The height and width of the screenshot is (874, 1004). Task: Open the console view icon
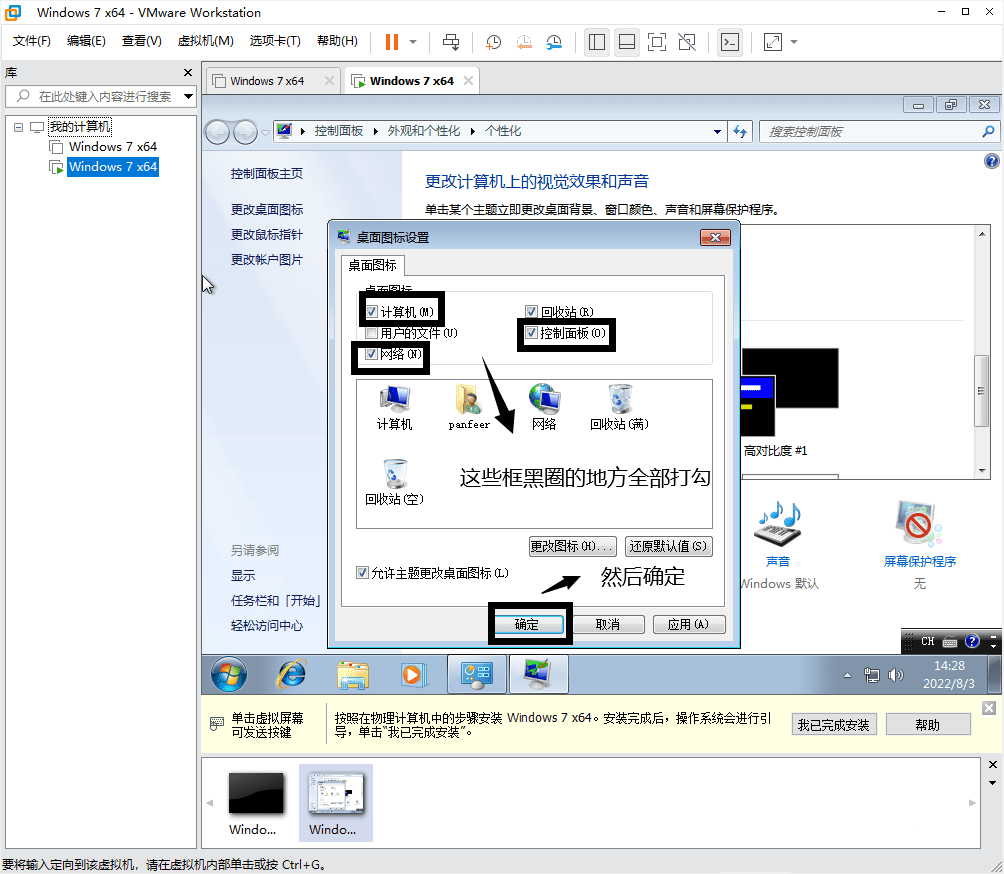pyautogui.click(x=730, y=42)
